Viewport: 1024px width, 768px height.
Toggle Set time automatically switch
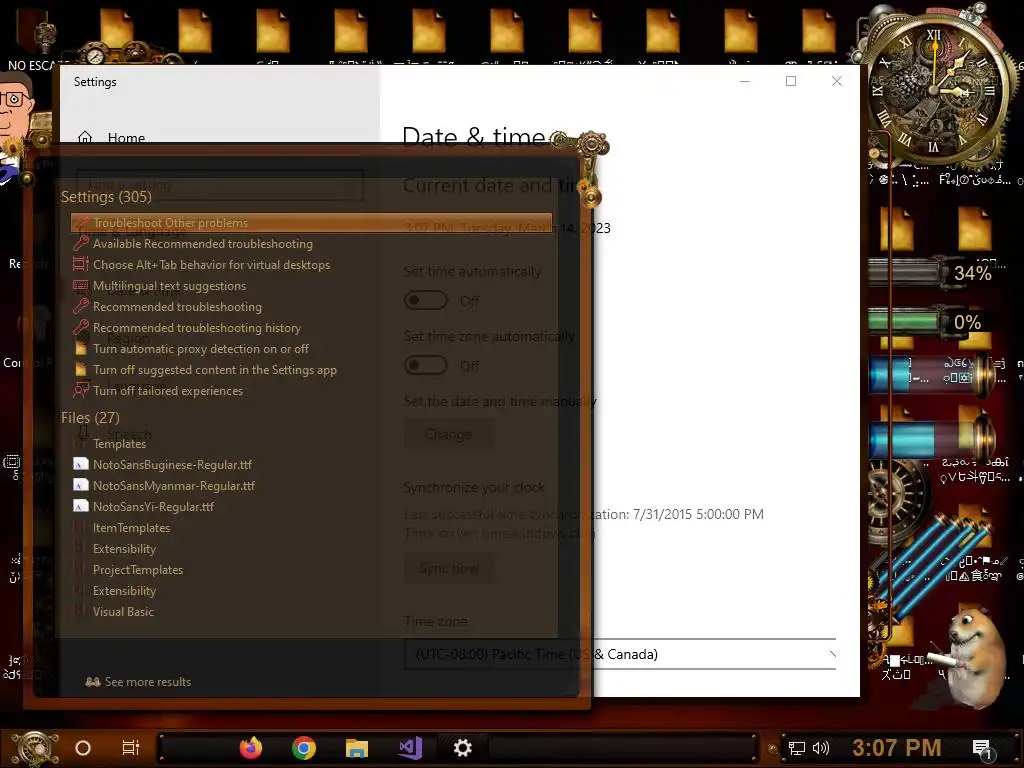click(426, 300)
